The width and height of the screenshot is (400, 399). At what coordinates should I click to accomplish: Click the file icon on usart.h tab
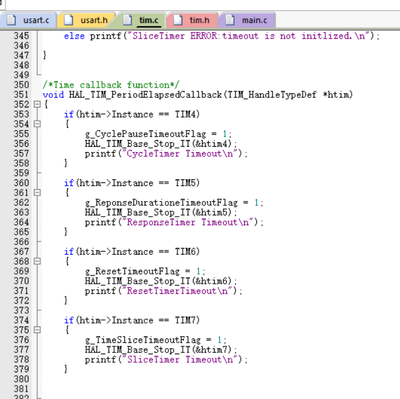pyautogui.click(x=69, y=20)
